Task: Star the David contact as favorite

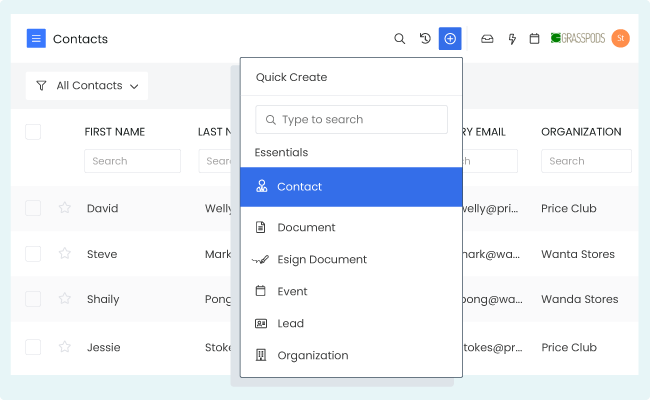Action: [65, 208]
